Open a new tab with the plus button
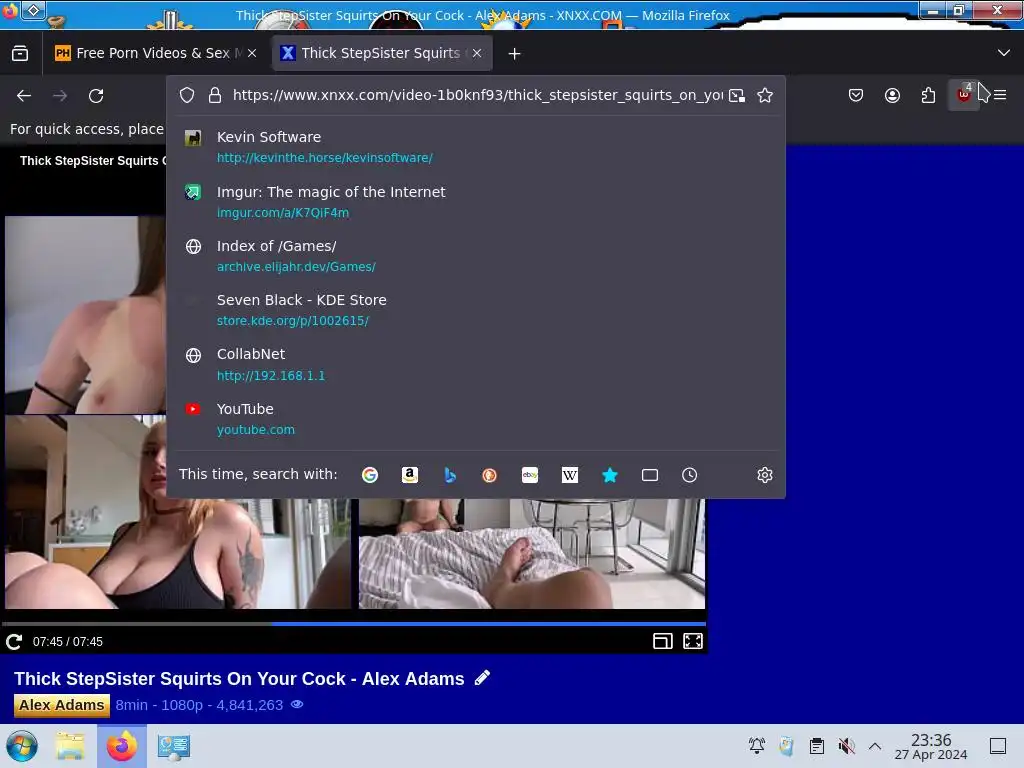The width and height of the screenshot is (1024, 768). click(515, 54)
